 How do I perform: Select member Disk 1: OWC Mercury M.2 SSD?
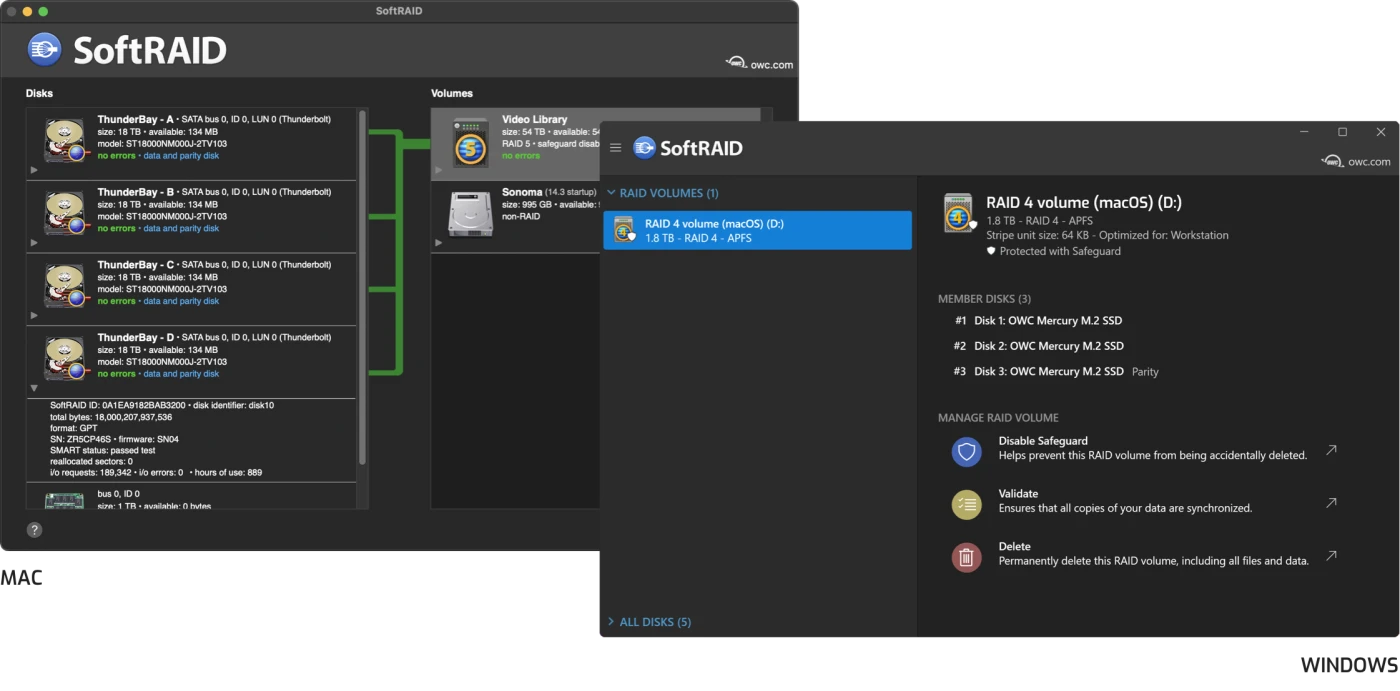[x=1039, y=321]
